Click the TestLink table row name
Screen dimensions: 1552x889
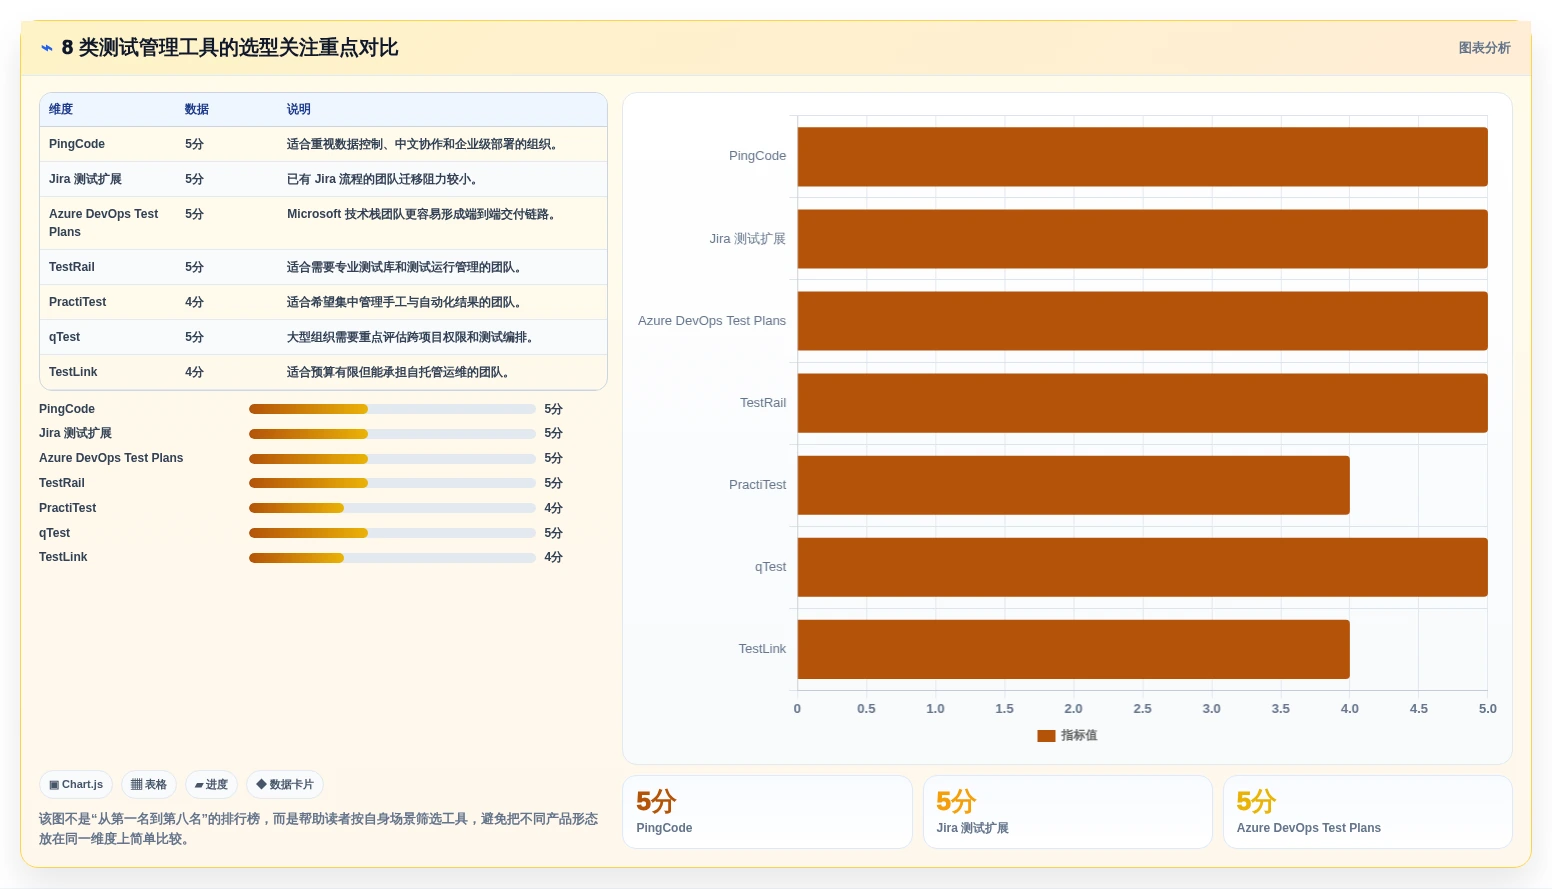pyautogui.click(x=73, y=372)
